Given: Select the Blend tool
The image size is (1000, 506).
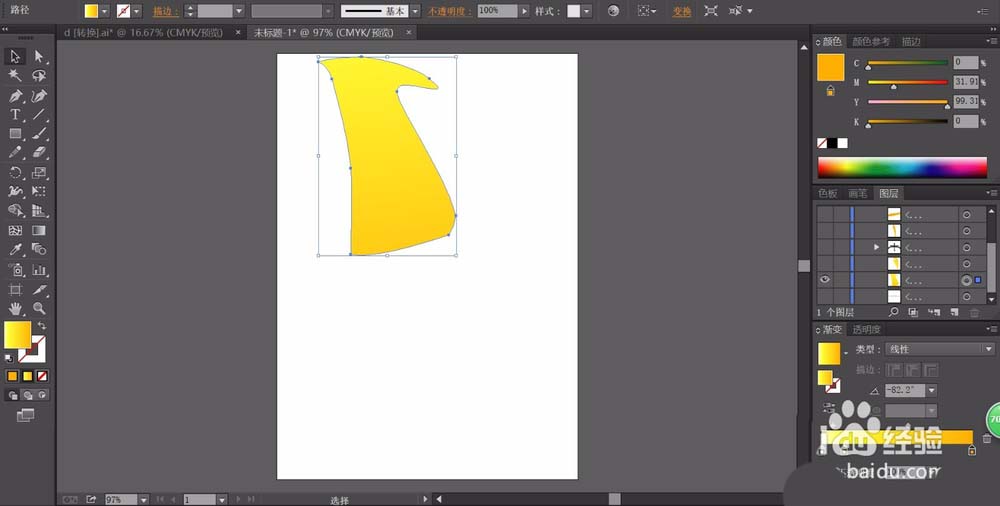Looking at the screenshot, I should (39, 249).
